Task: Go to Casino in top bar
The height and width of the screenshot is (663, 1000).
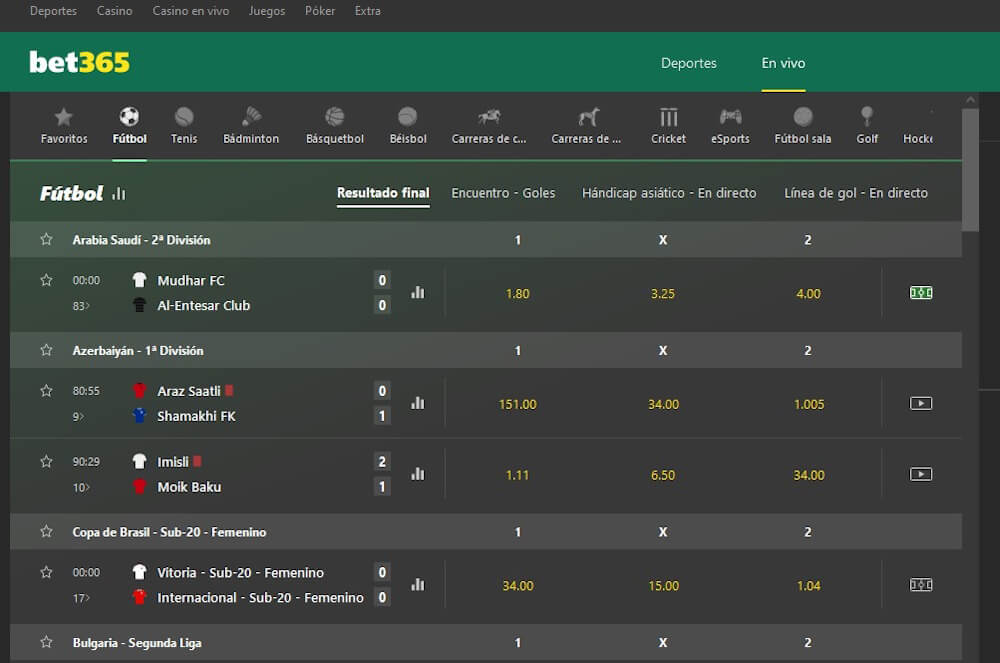Action: coord(115,11)
